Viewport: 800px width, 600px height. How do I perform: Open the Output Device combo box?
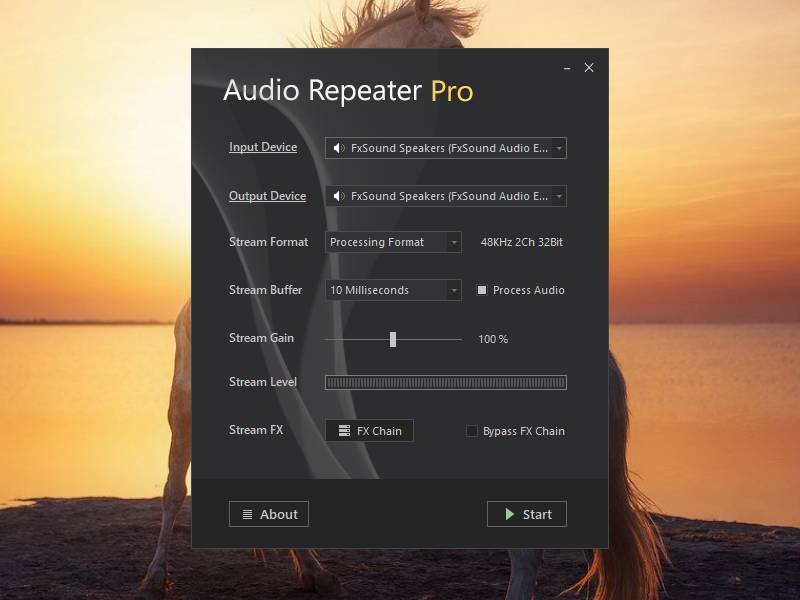tap(445, 196)
